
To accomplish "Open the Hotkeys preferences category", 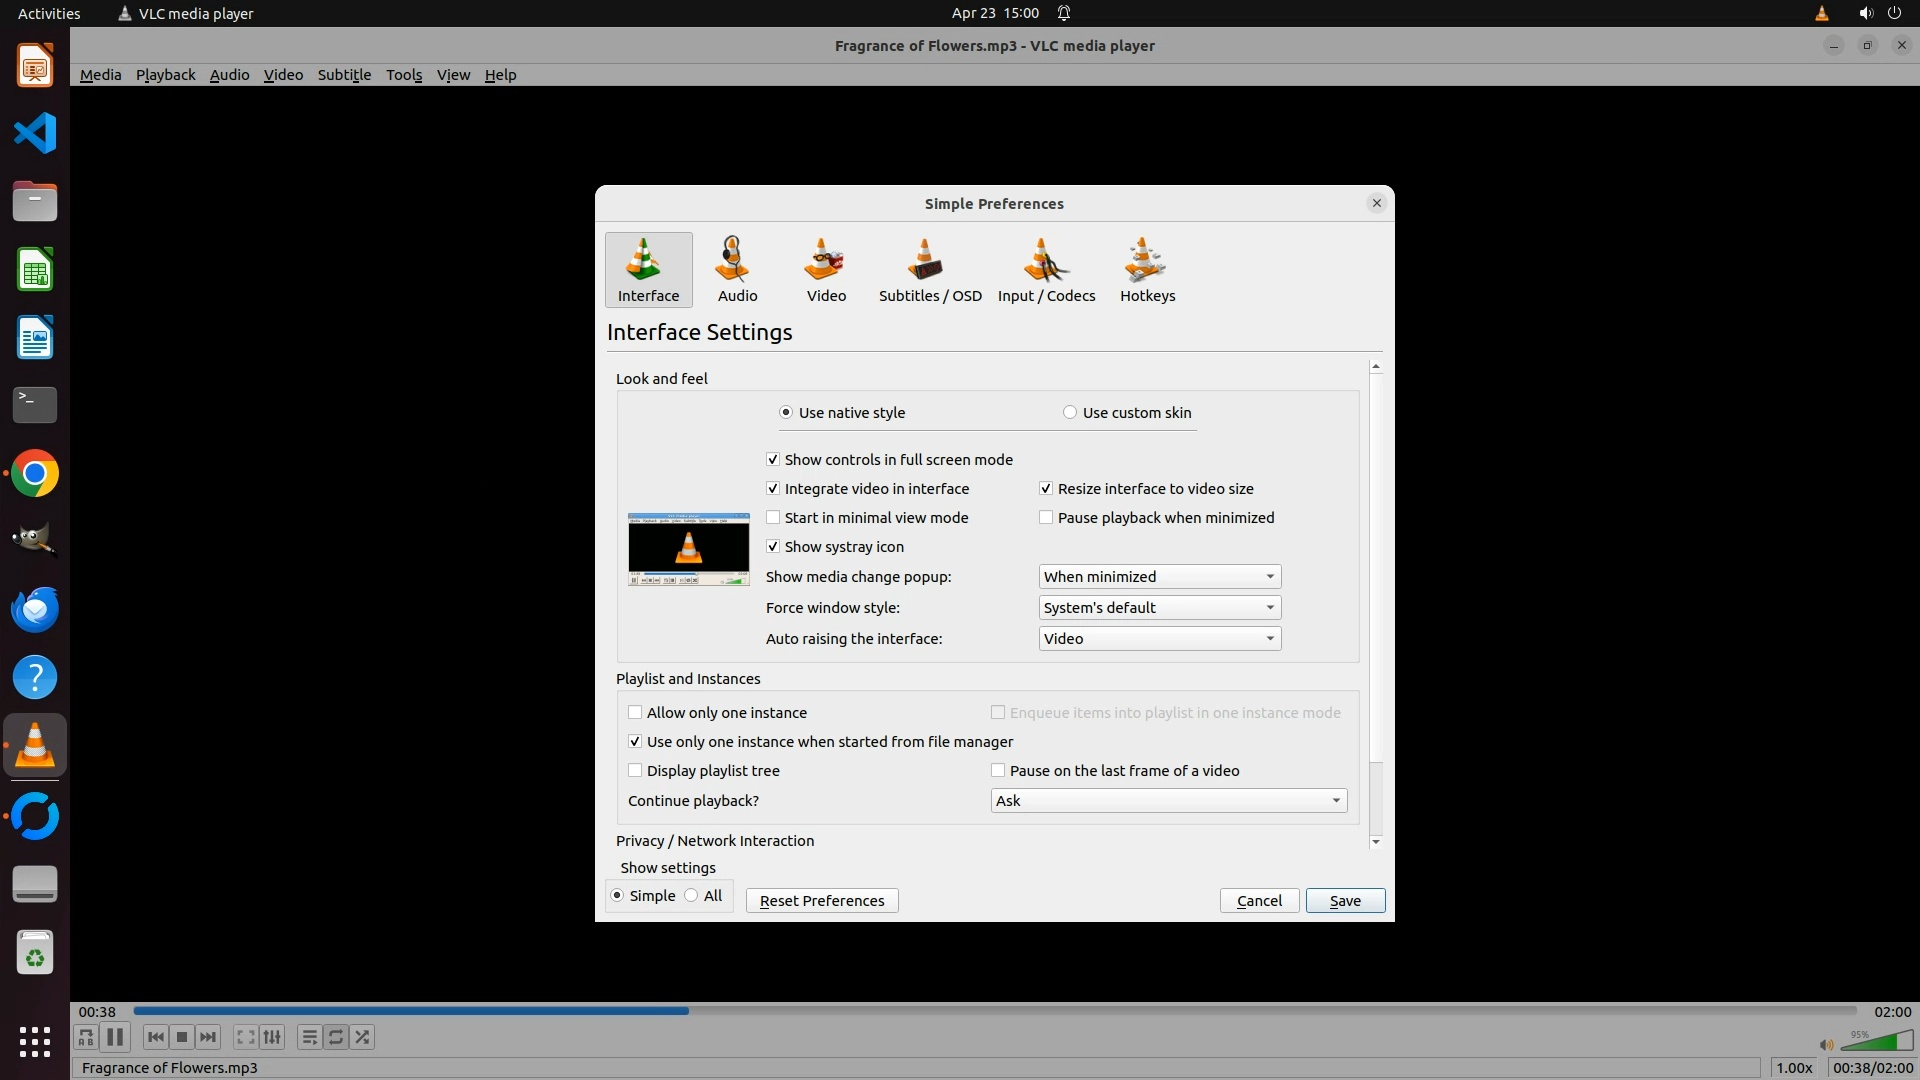I will click(x=1147, y=269).
